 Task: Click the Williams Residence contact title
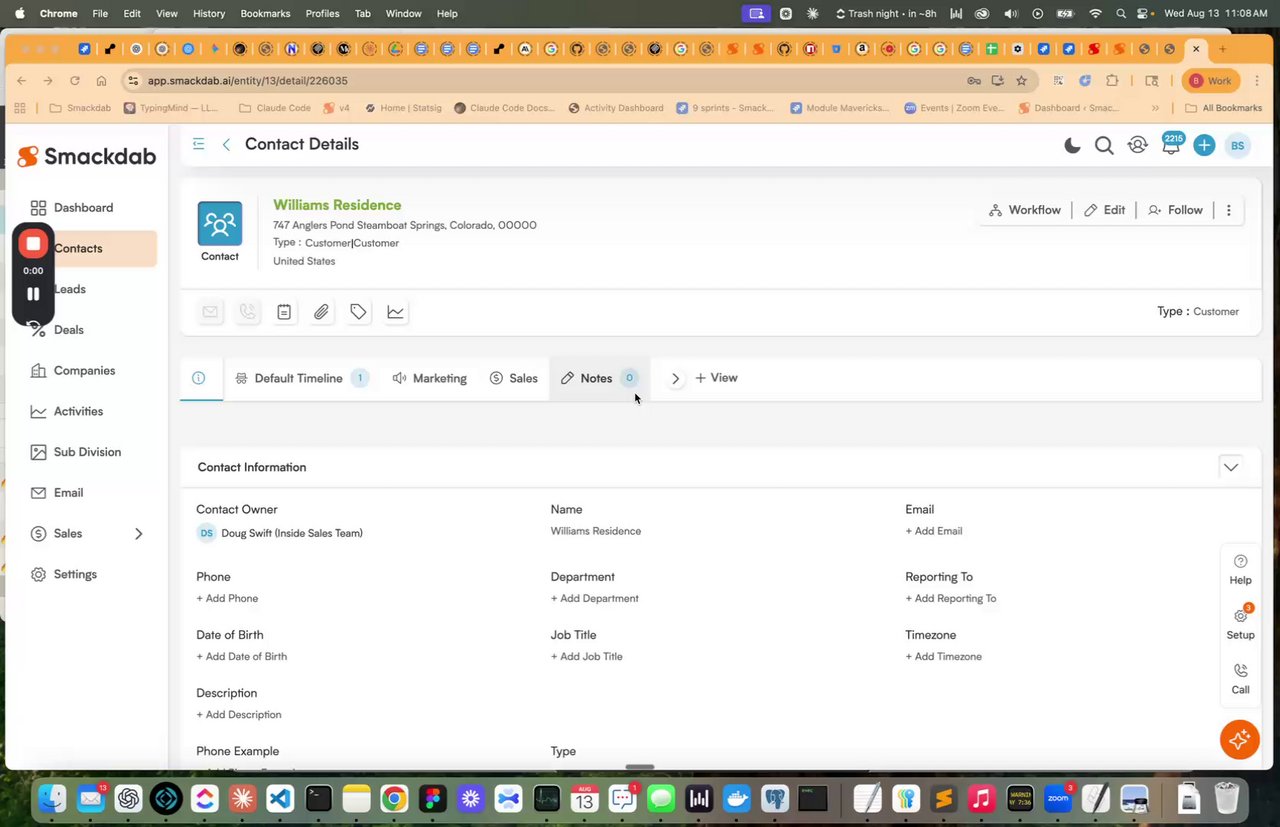point(337,205)
